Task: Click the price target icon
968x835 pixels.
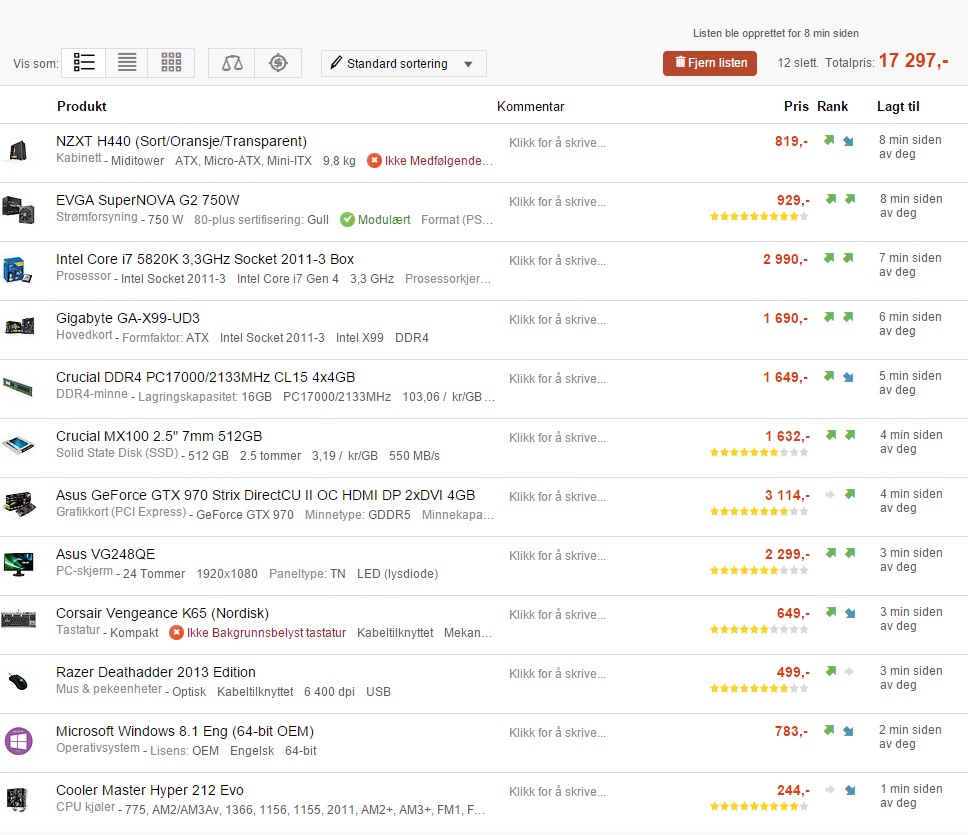Action: [x=278, y=63]
